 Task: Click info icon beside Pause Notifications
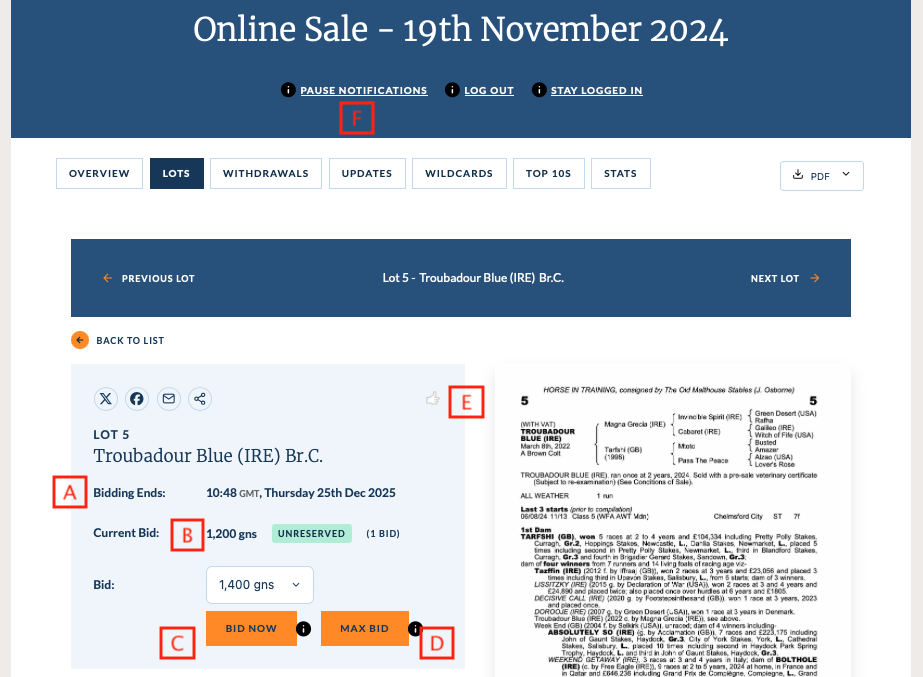288,91
